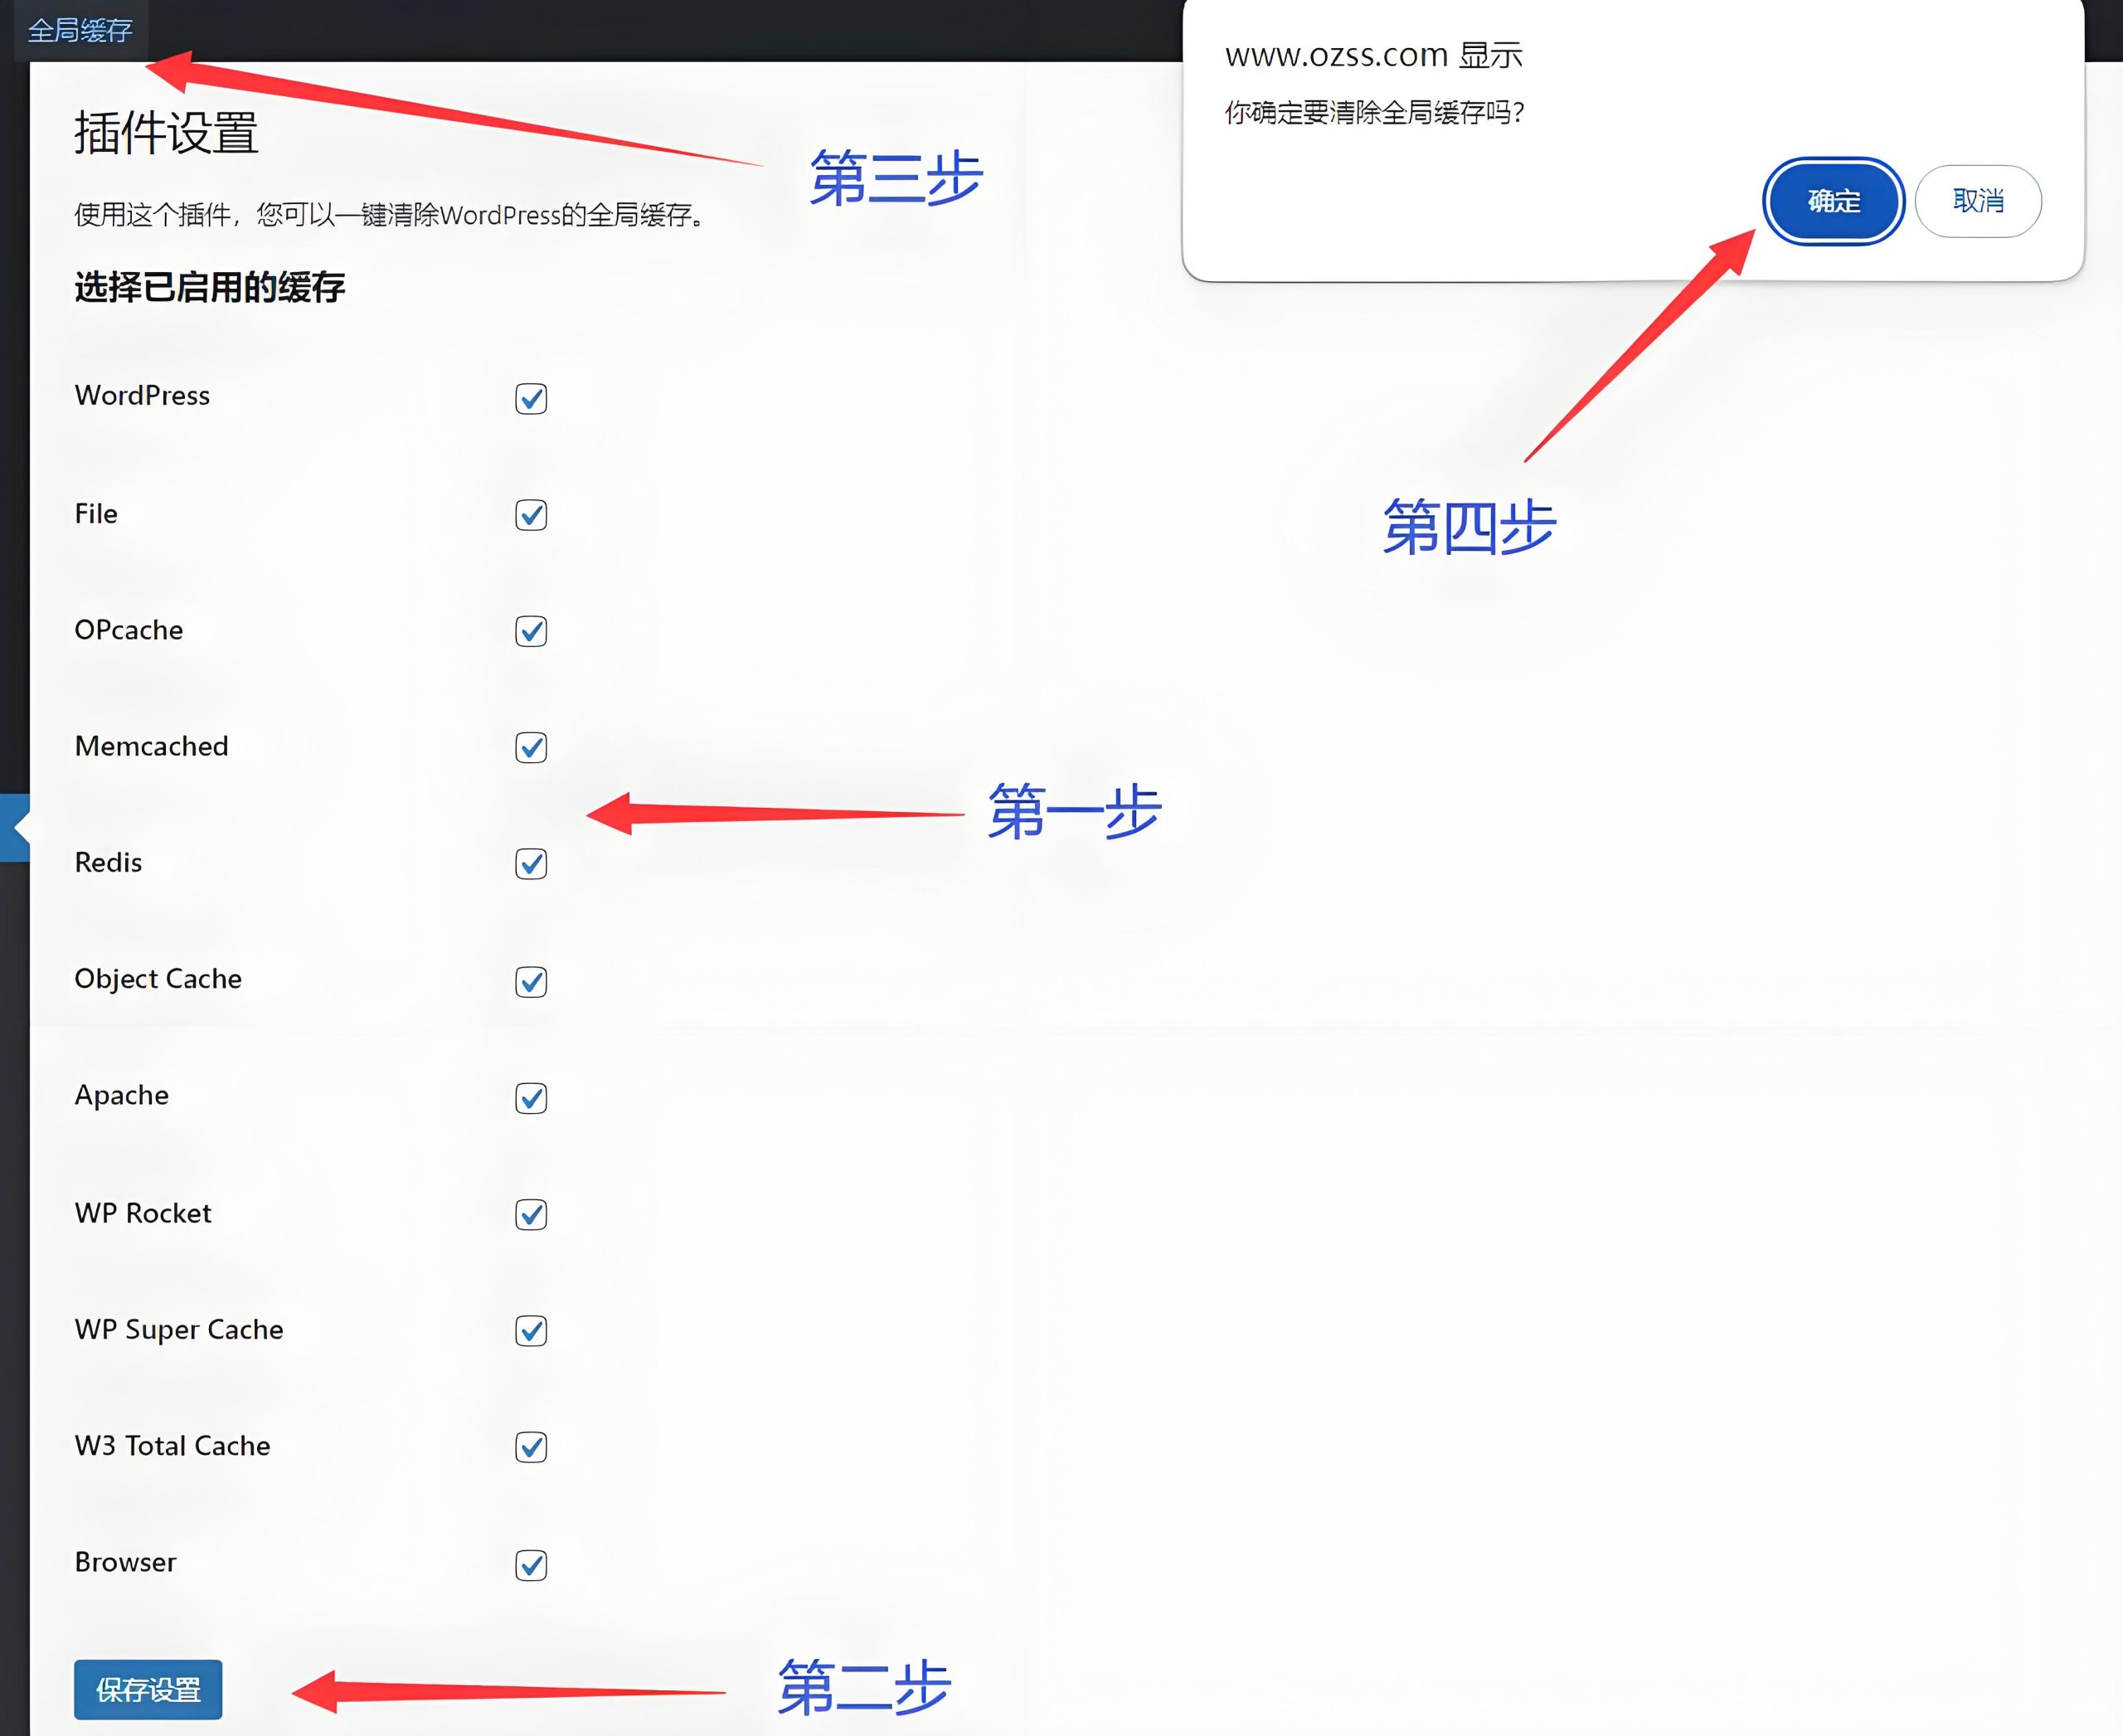Toggle the File cache checkbox
Screen dimensions: 2123x1736
click(x=531, y=515)
